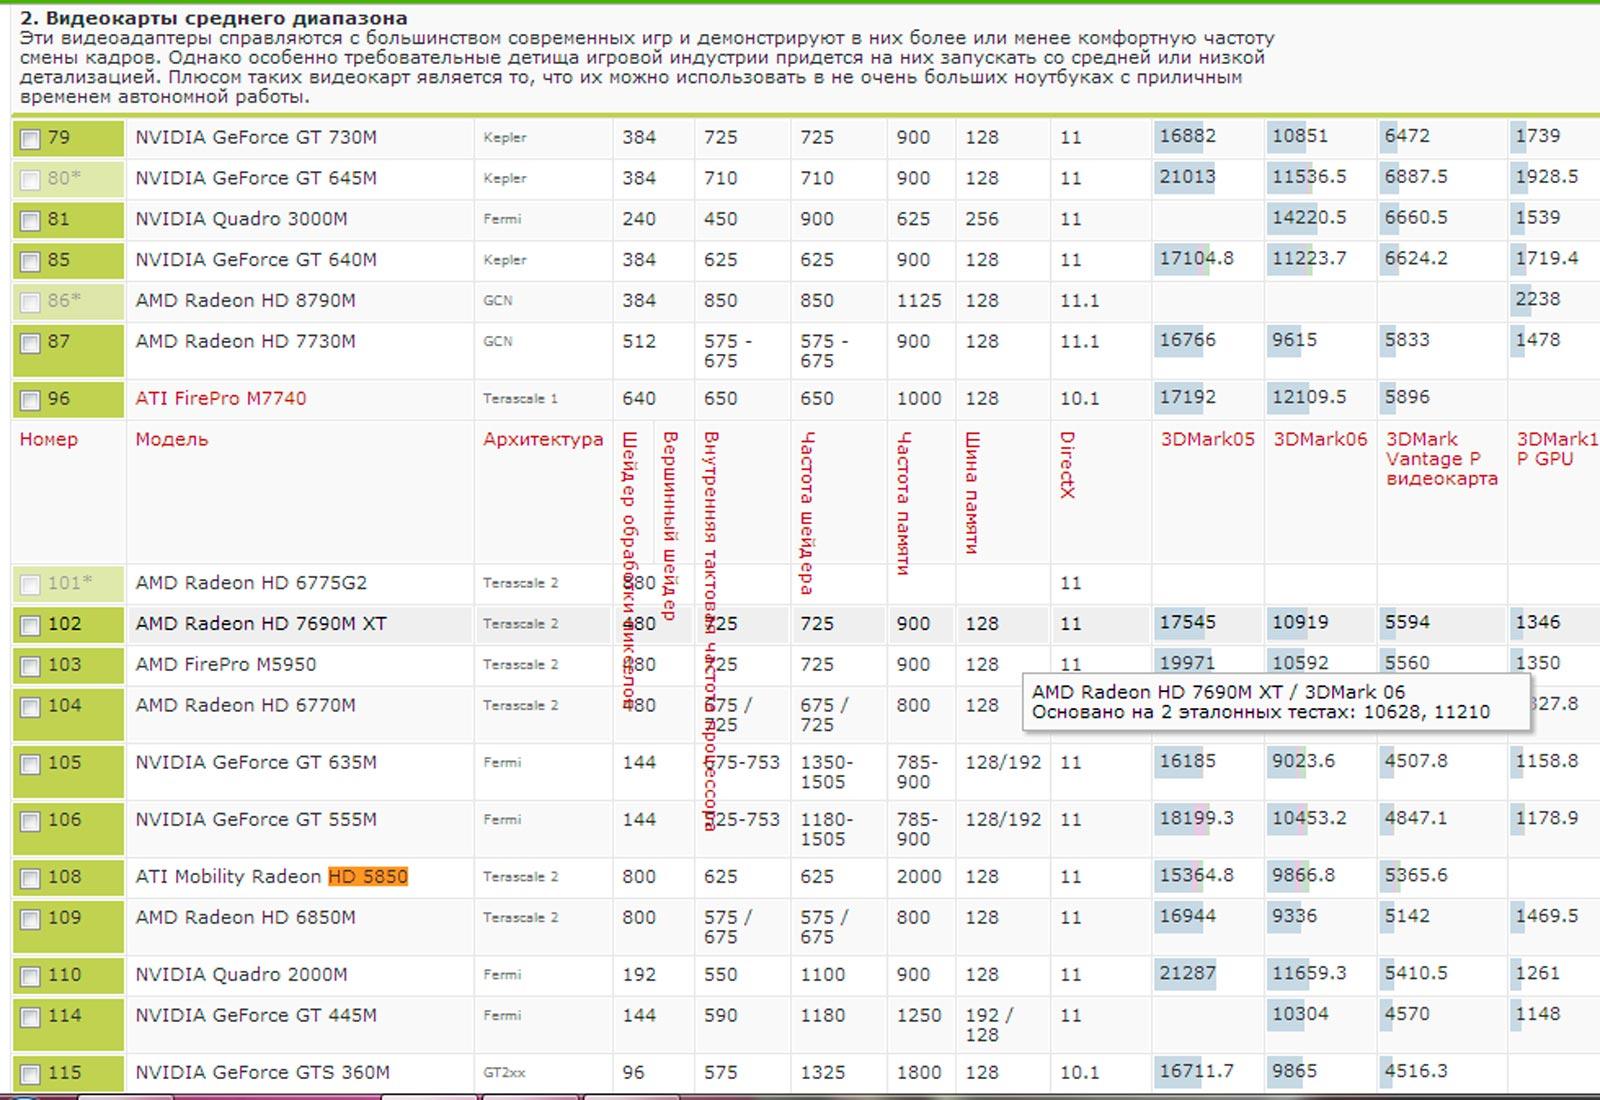
Task: Tick the checkbox for row 115
Action: point(30,1075)
